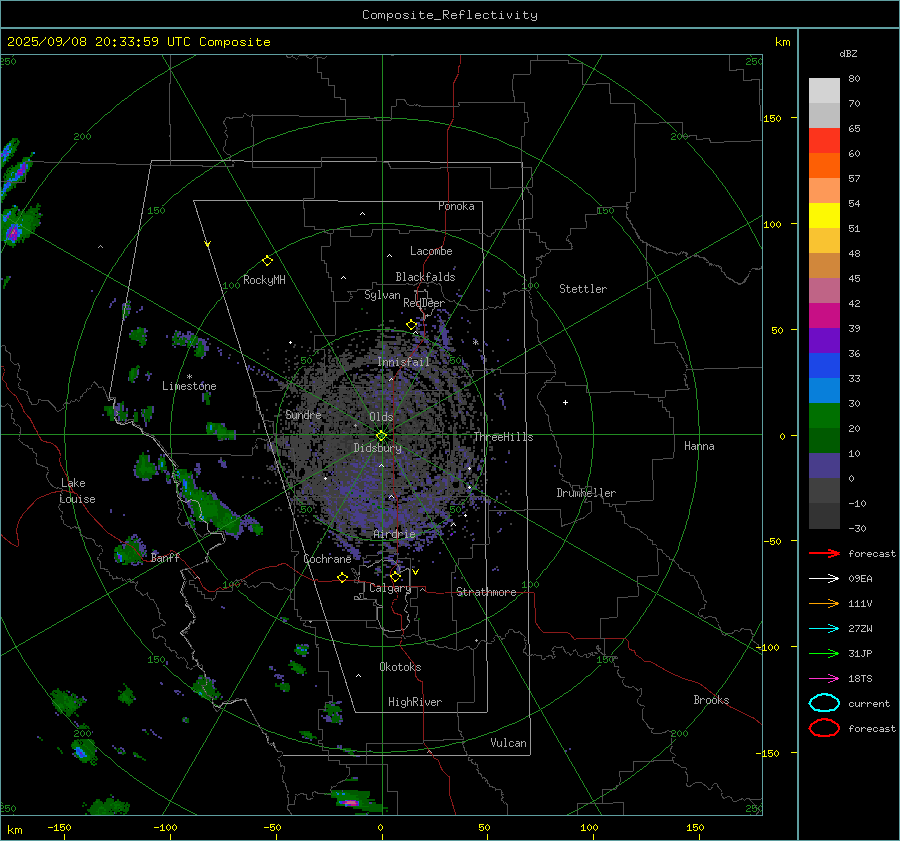Select the bright yellow 51–54 dBZ swatch

(x=824, y=216)
